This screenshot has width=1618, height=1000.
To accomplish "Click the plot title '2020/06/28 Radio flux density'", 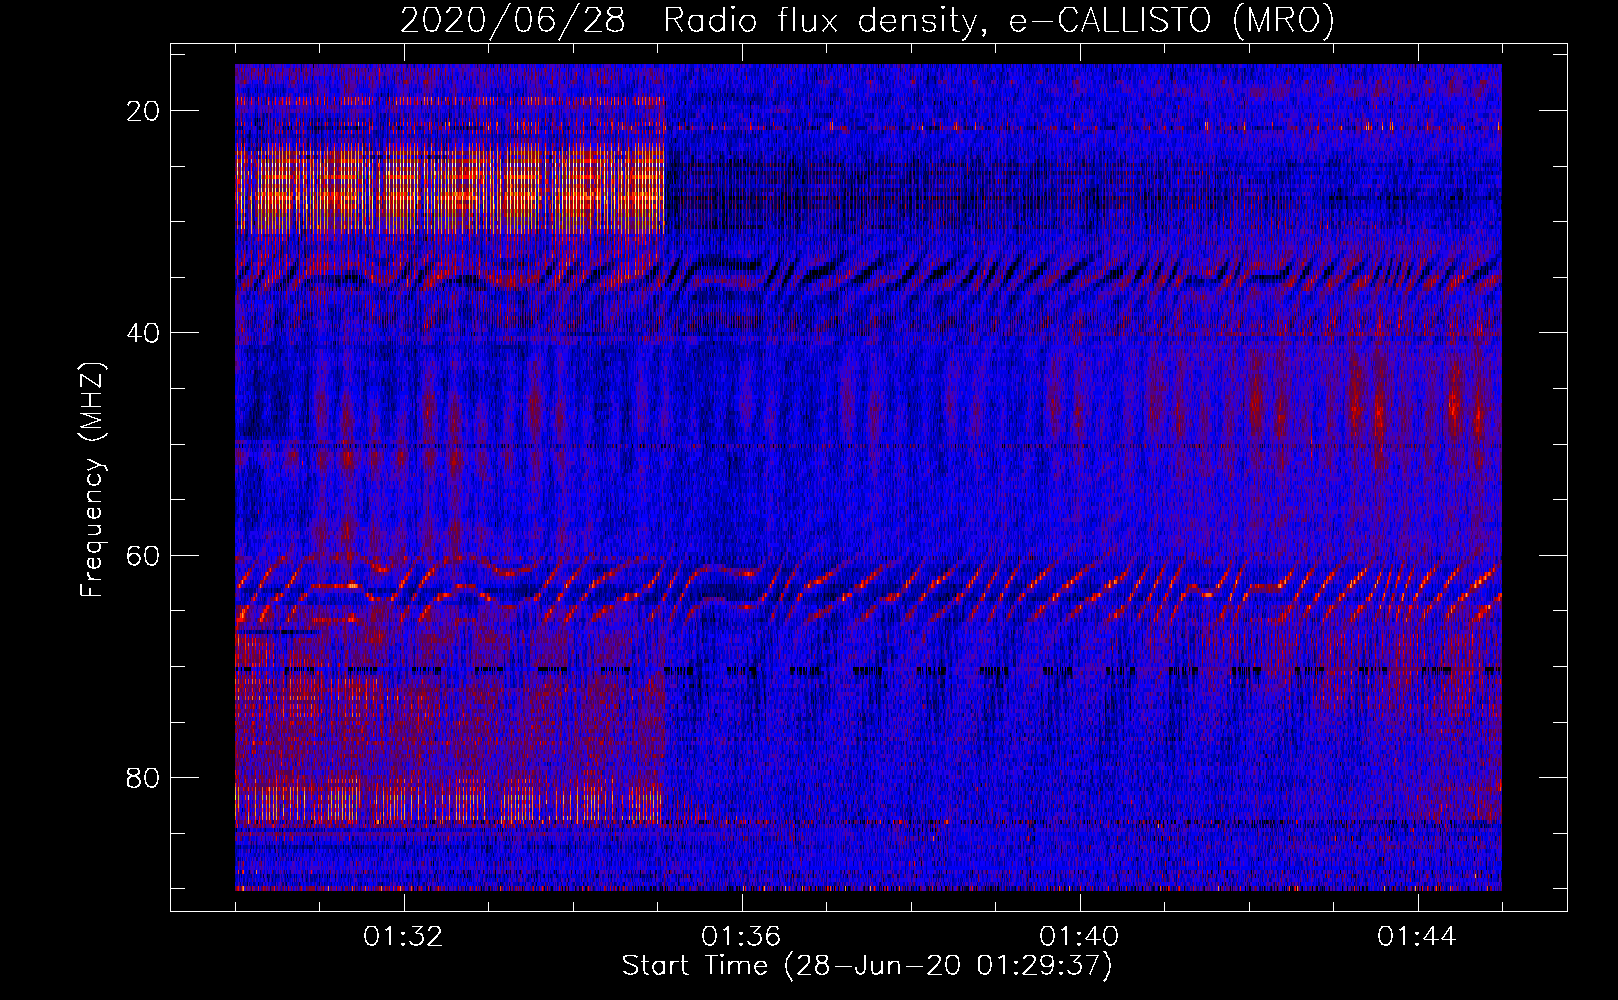I will click(868, 20).
